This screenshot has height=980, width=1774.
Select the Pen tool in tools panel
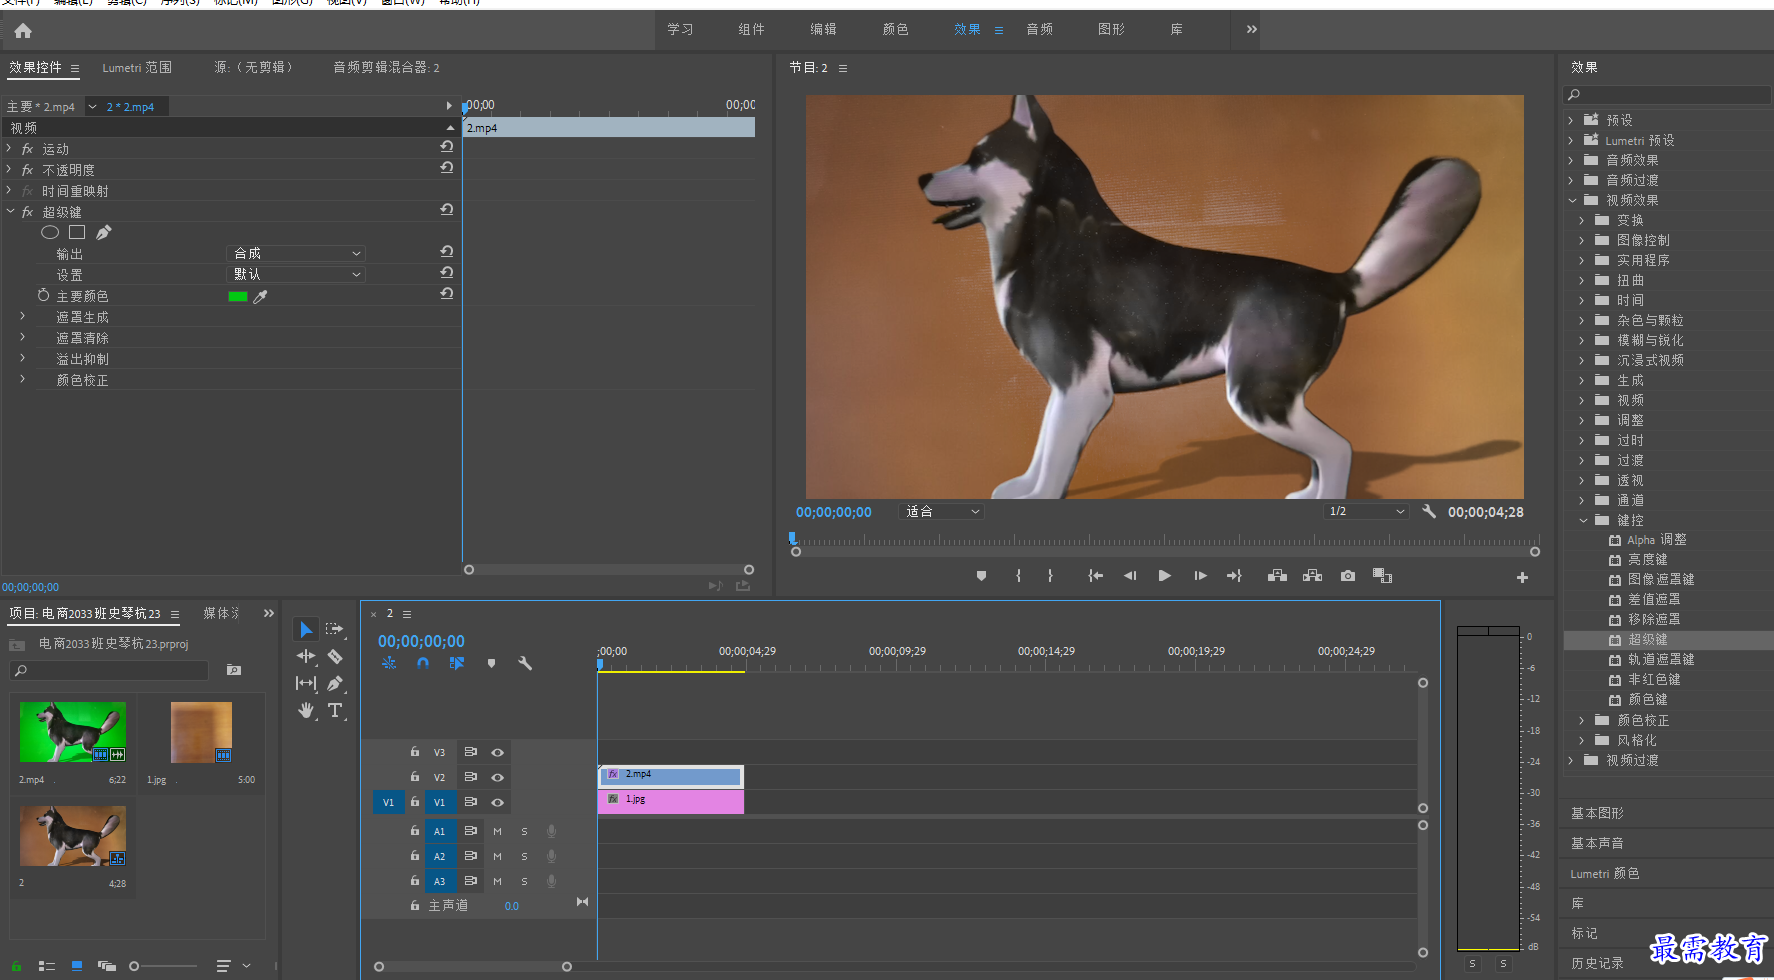pyautogui.click(x=335, y=683)
